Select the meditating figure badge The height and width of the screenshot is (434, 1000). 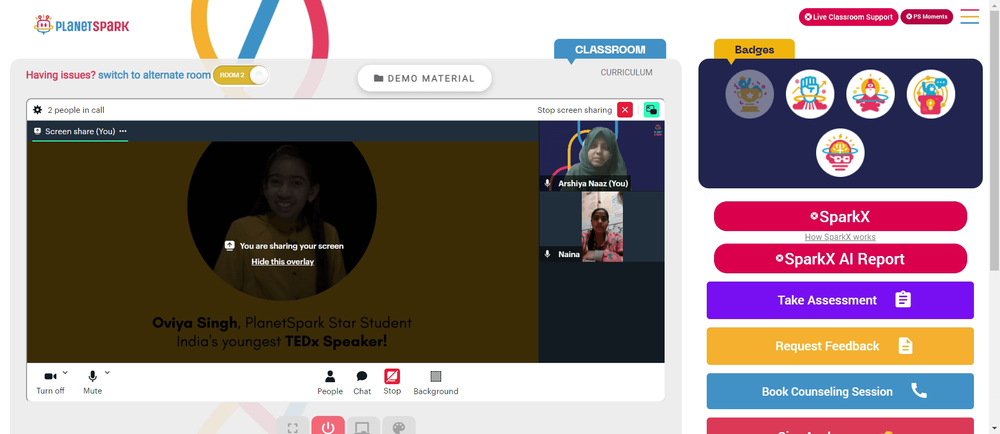[x=870, y=94]
